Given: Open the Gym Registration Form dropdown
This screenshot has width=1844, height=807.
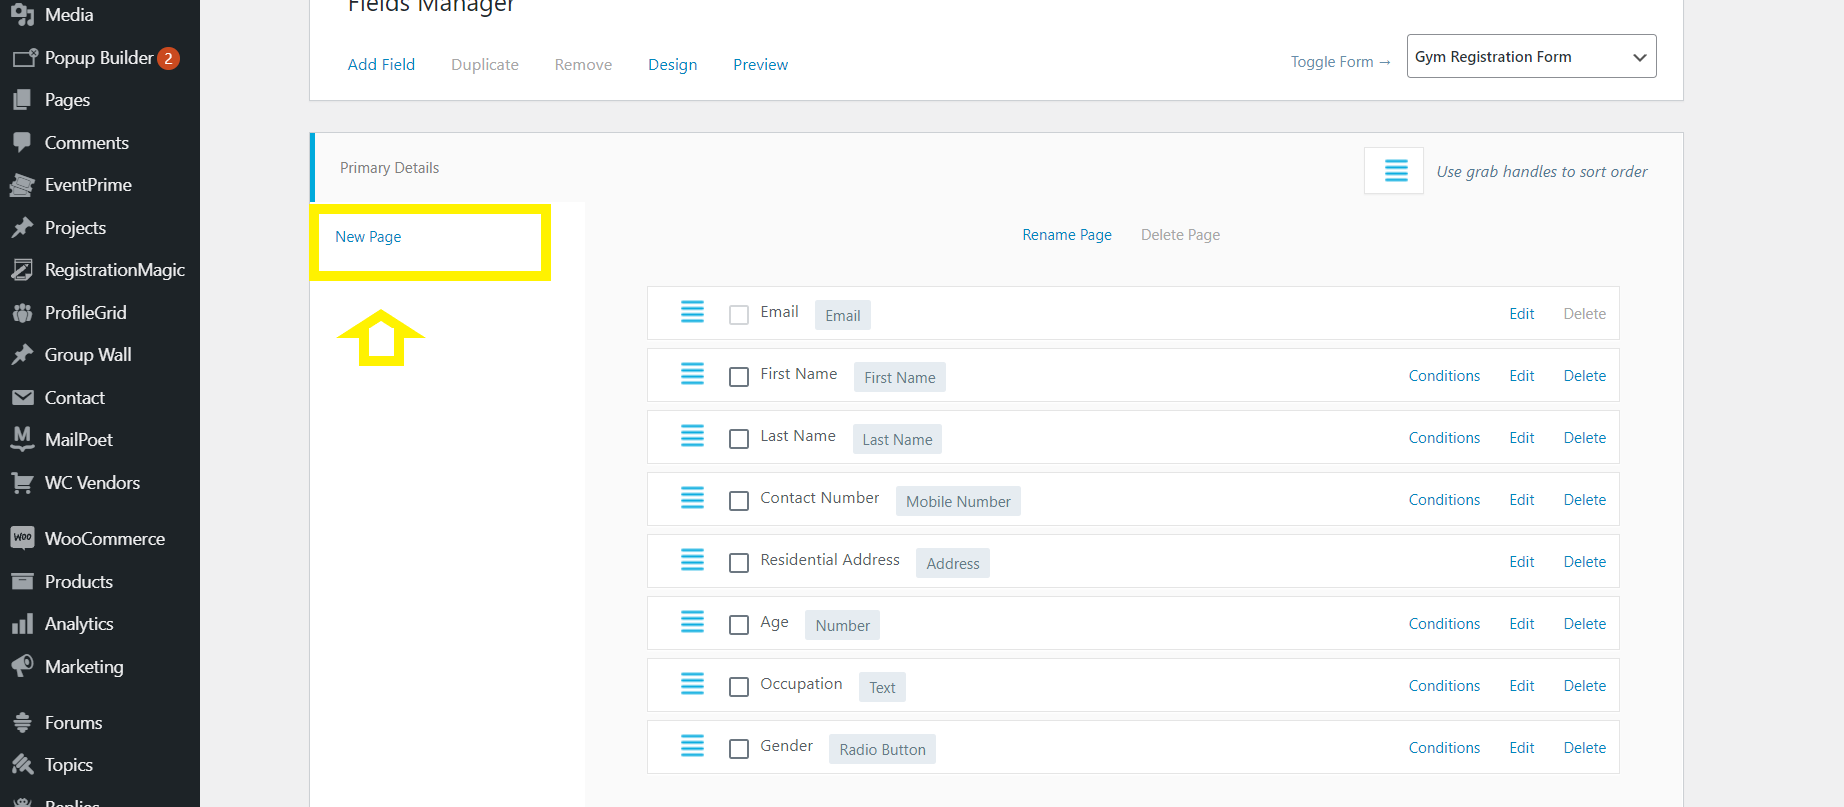Looking at the screenshot, I should (1531, 56).
